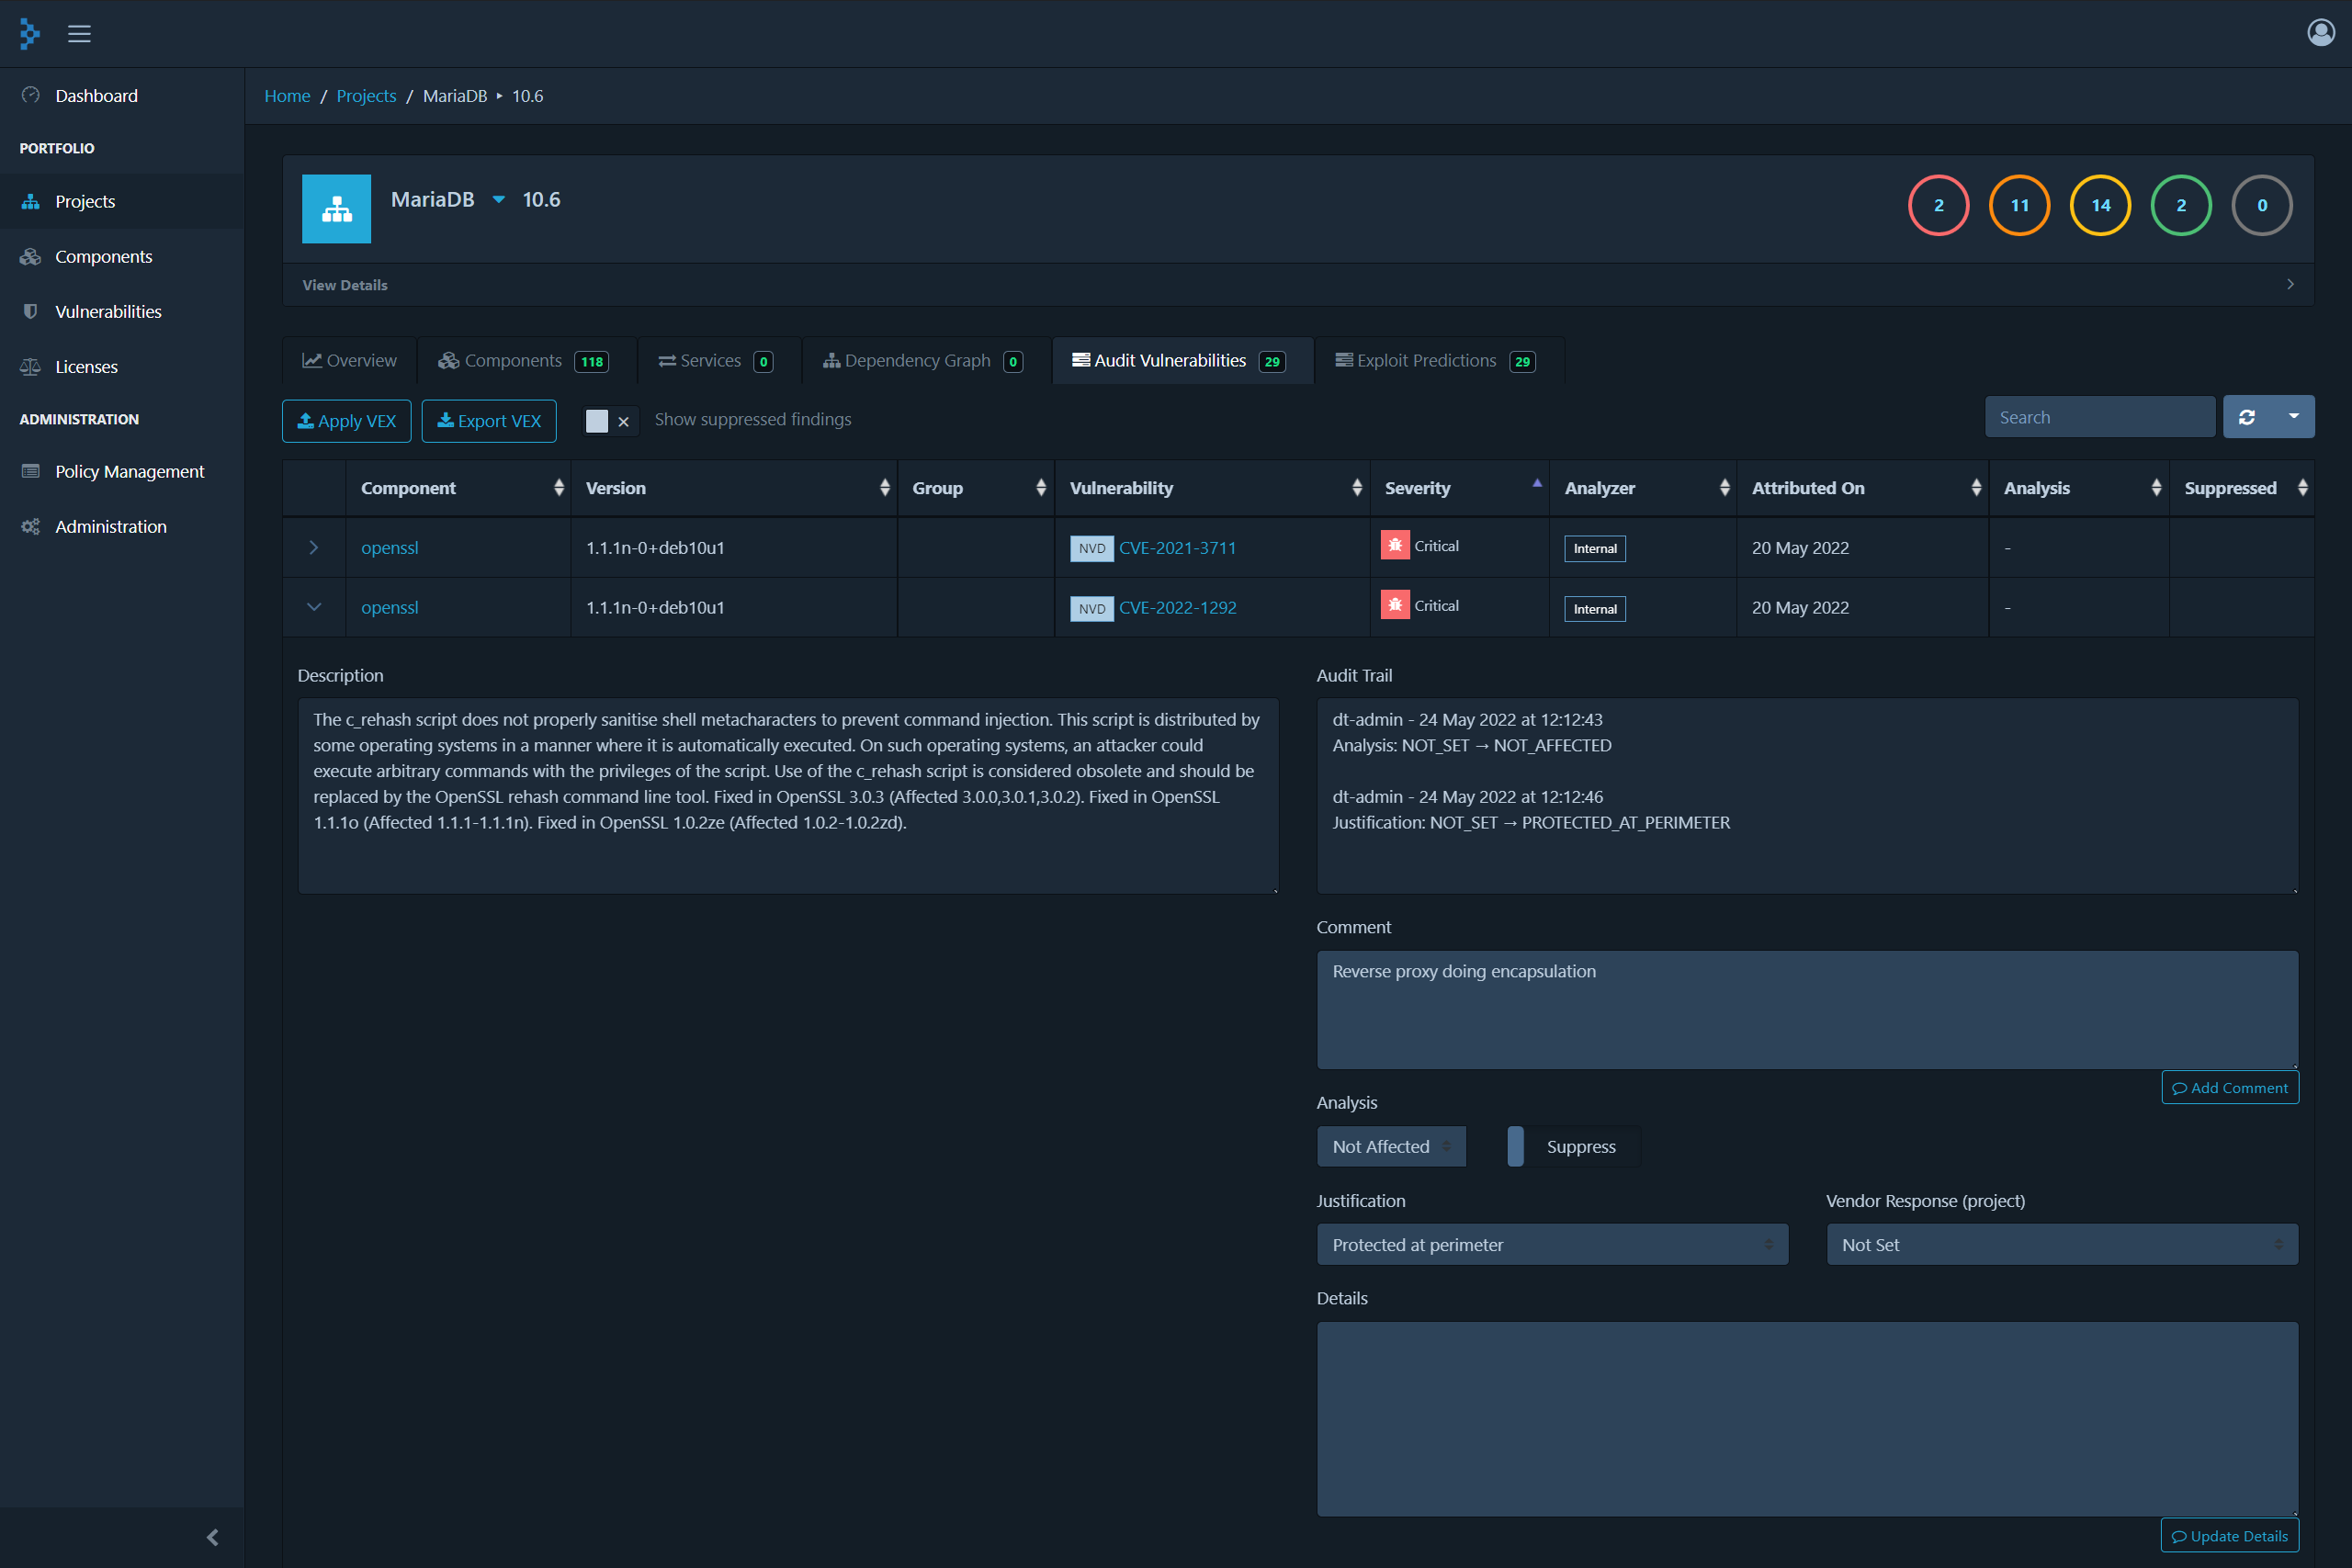2352x1568 pixels.
Task: Select the Projects icon in the sidebar
Action: (30, 201)
